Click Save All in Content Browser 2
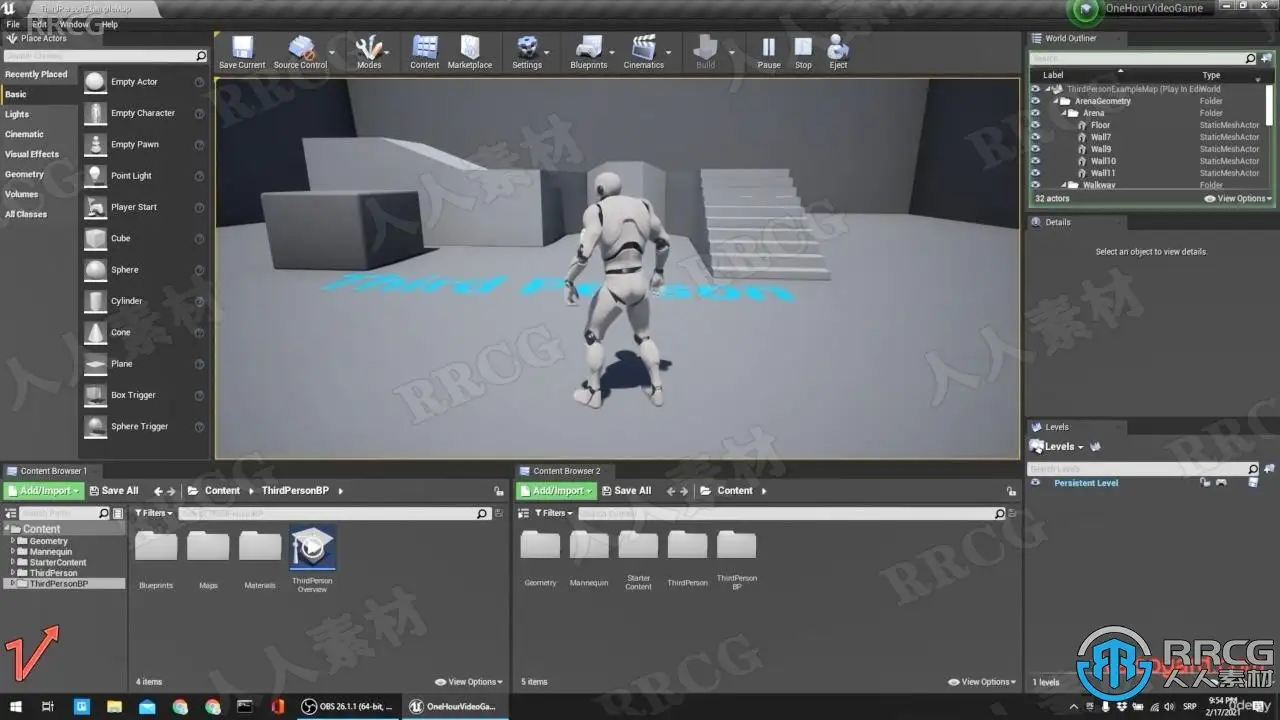Screen dimensions: 1280x720 pos(626,491)
